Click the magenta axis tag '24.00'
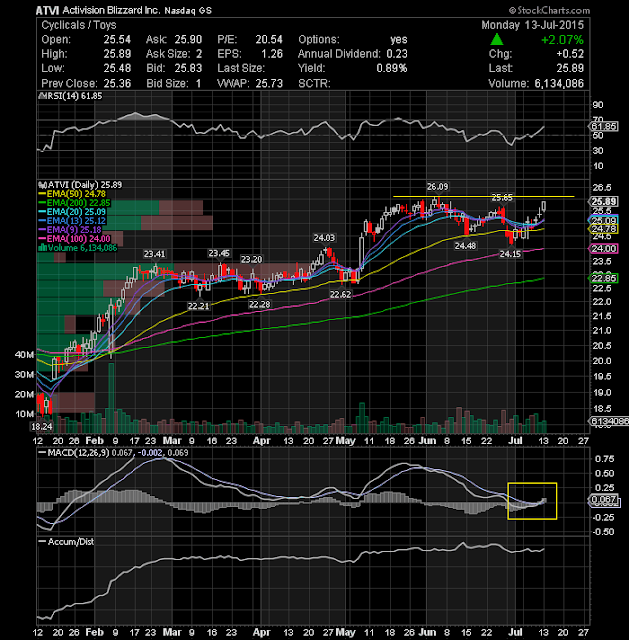 pos(604,249)
